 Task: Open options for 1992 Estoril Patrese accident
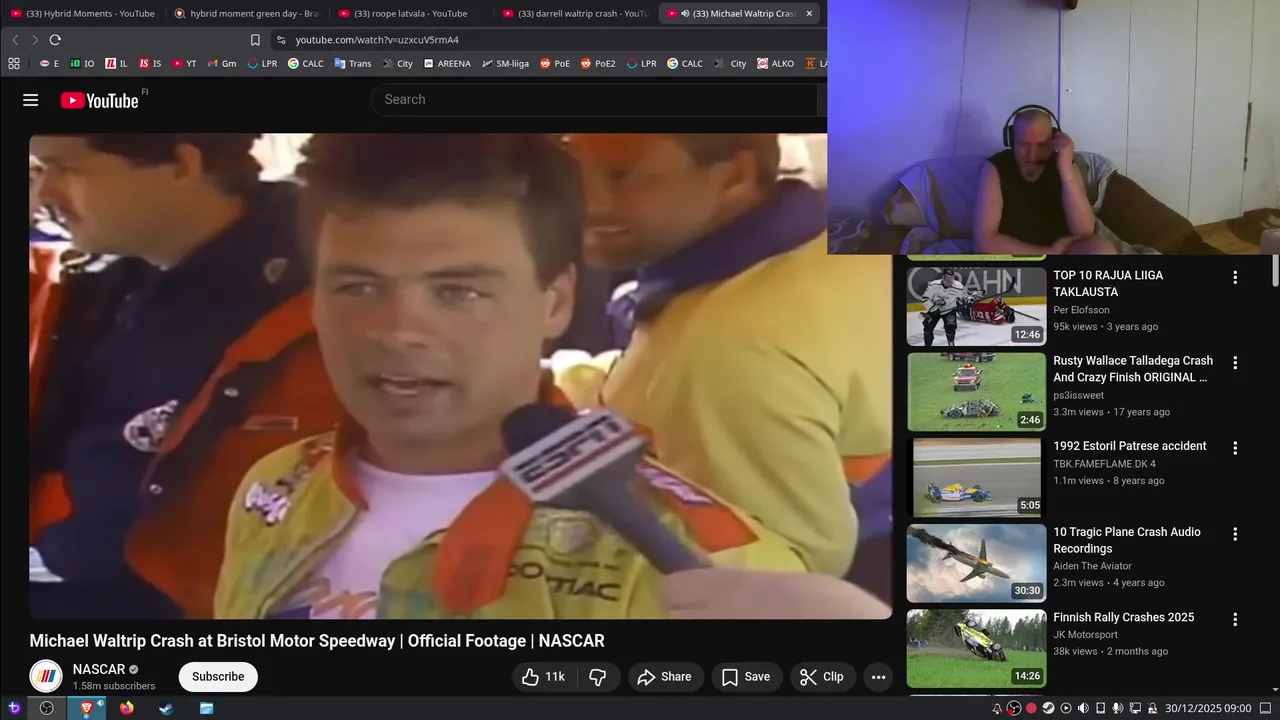click(x=1235, y=448)
